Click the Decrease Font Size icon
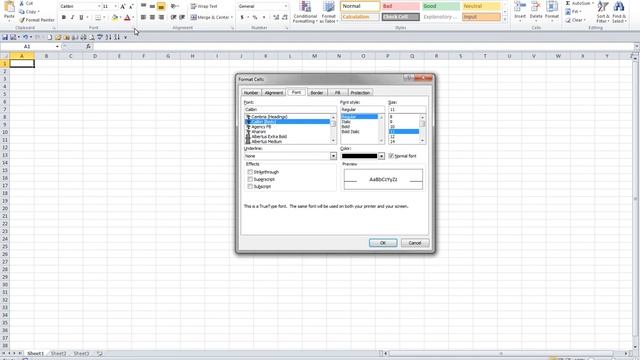Viewport: 640px width, 360px height. [131, 7]
